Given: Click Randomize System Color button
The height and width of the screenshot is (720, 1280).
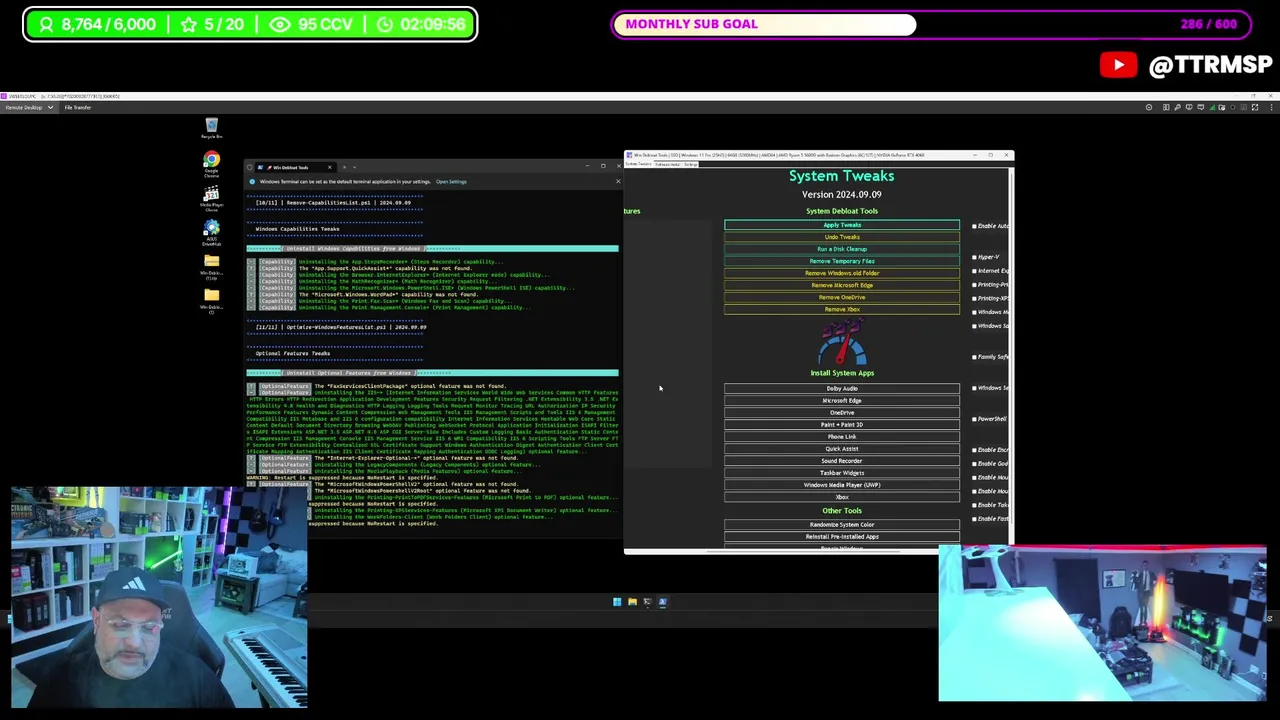Looking at the screenshot, I should click(x=842, y=524).
